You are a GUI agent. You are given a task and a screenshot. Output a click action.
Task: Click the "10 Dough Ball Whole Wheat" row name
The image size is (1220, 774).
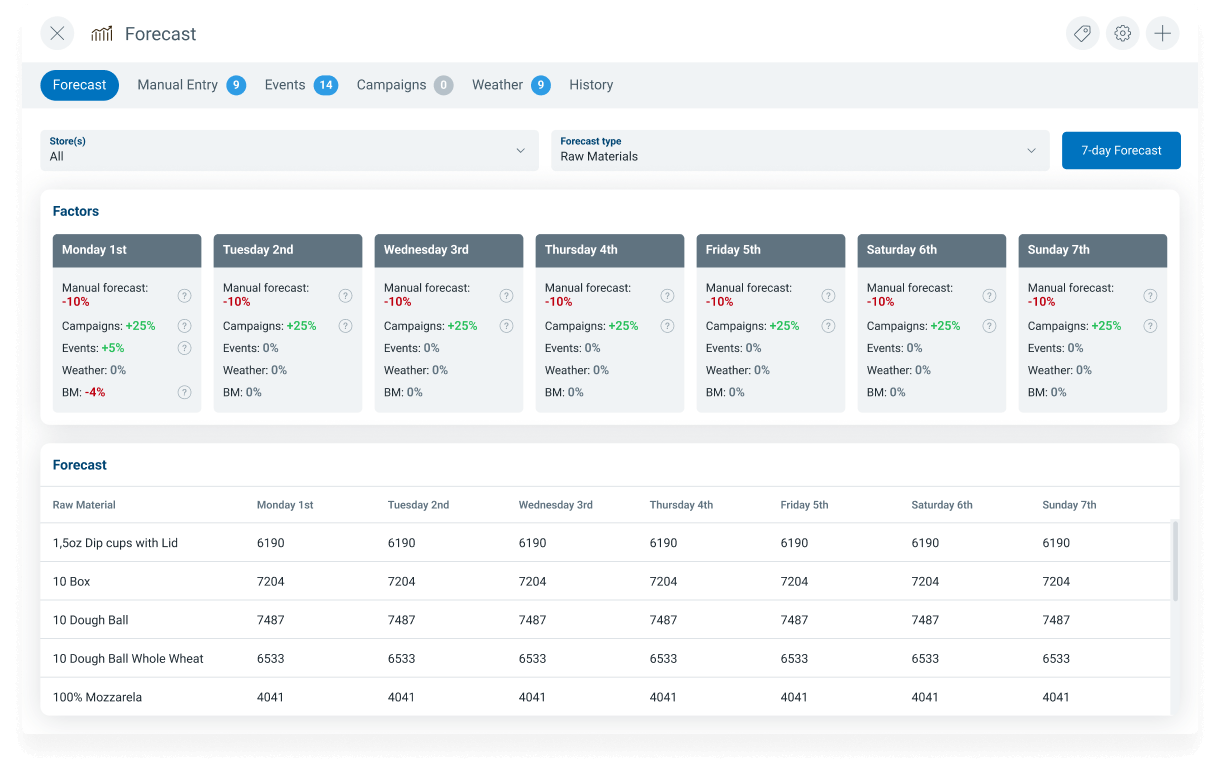point(128,659)
